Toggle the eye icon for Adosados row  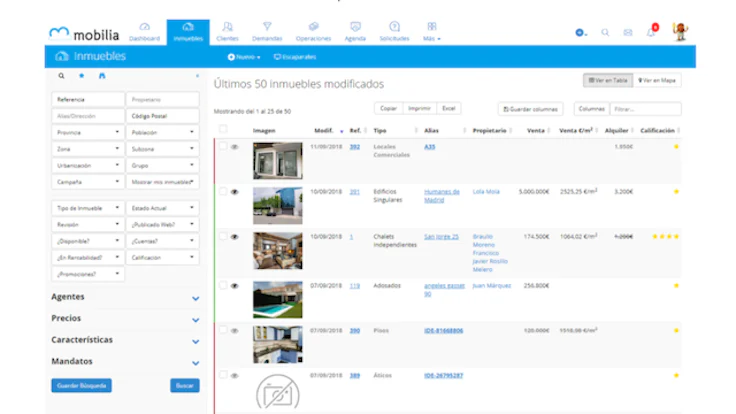[x=235, y=286]
